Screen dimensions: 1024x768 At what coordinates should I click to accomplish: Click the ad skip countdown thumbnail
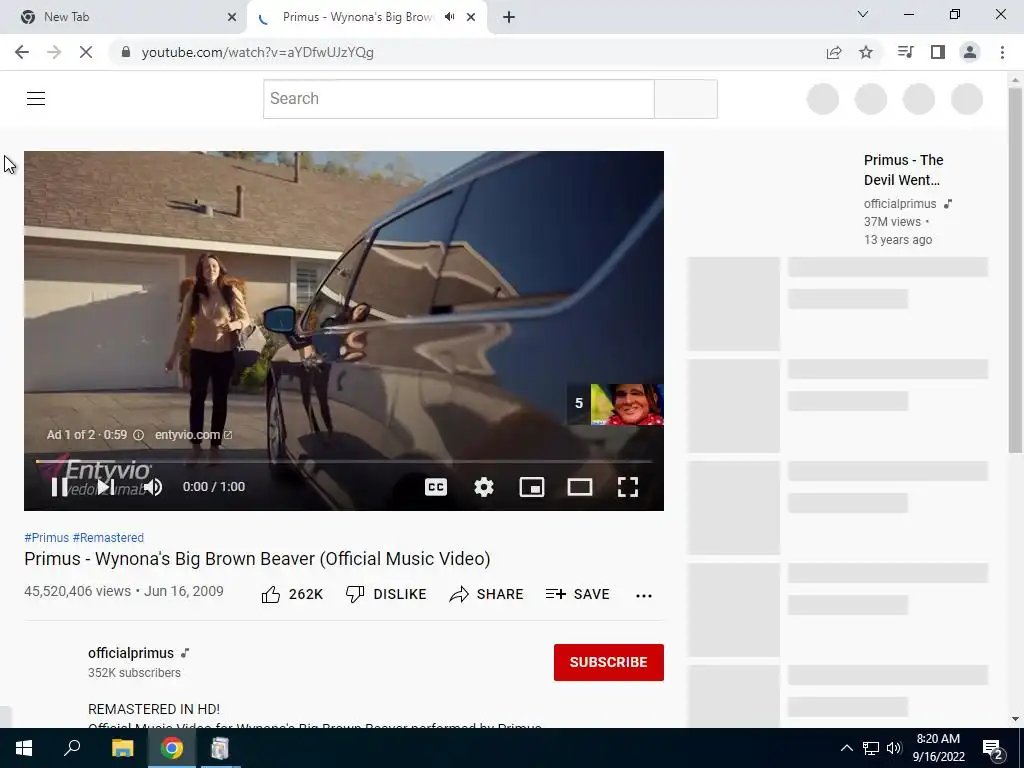[615, 404]
